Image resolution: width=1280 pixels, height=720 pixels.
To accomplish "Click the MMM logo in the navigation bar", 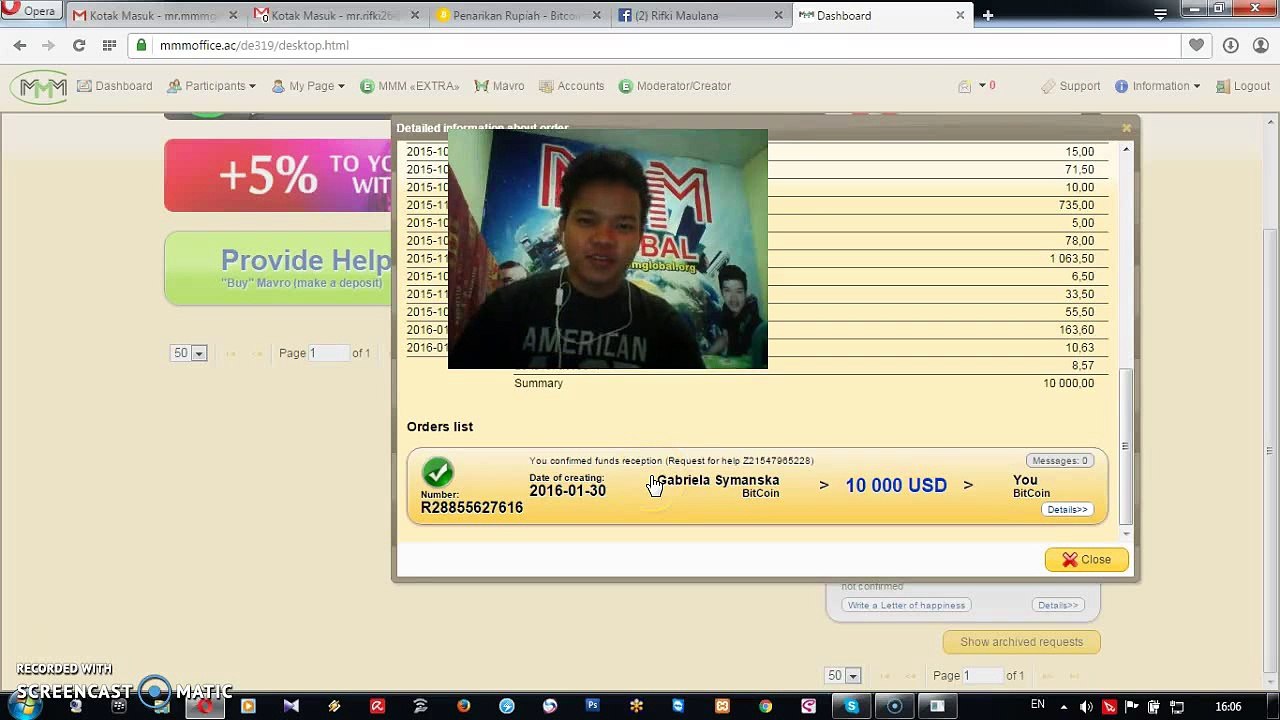I will [39, 87].
